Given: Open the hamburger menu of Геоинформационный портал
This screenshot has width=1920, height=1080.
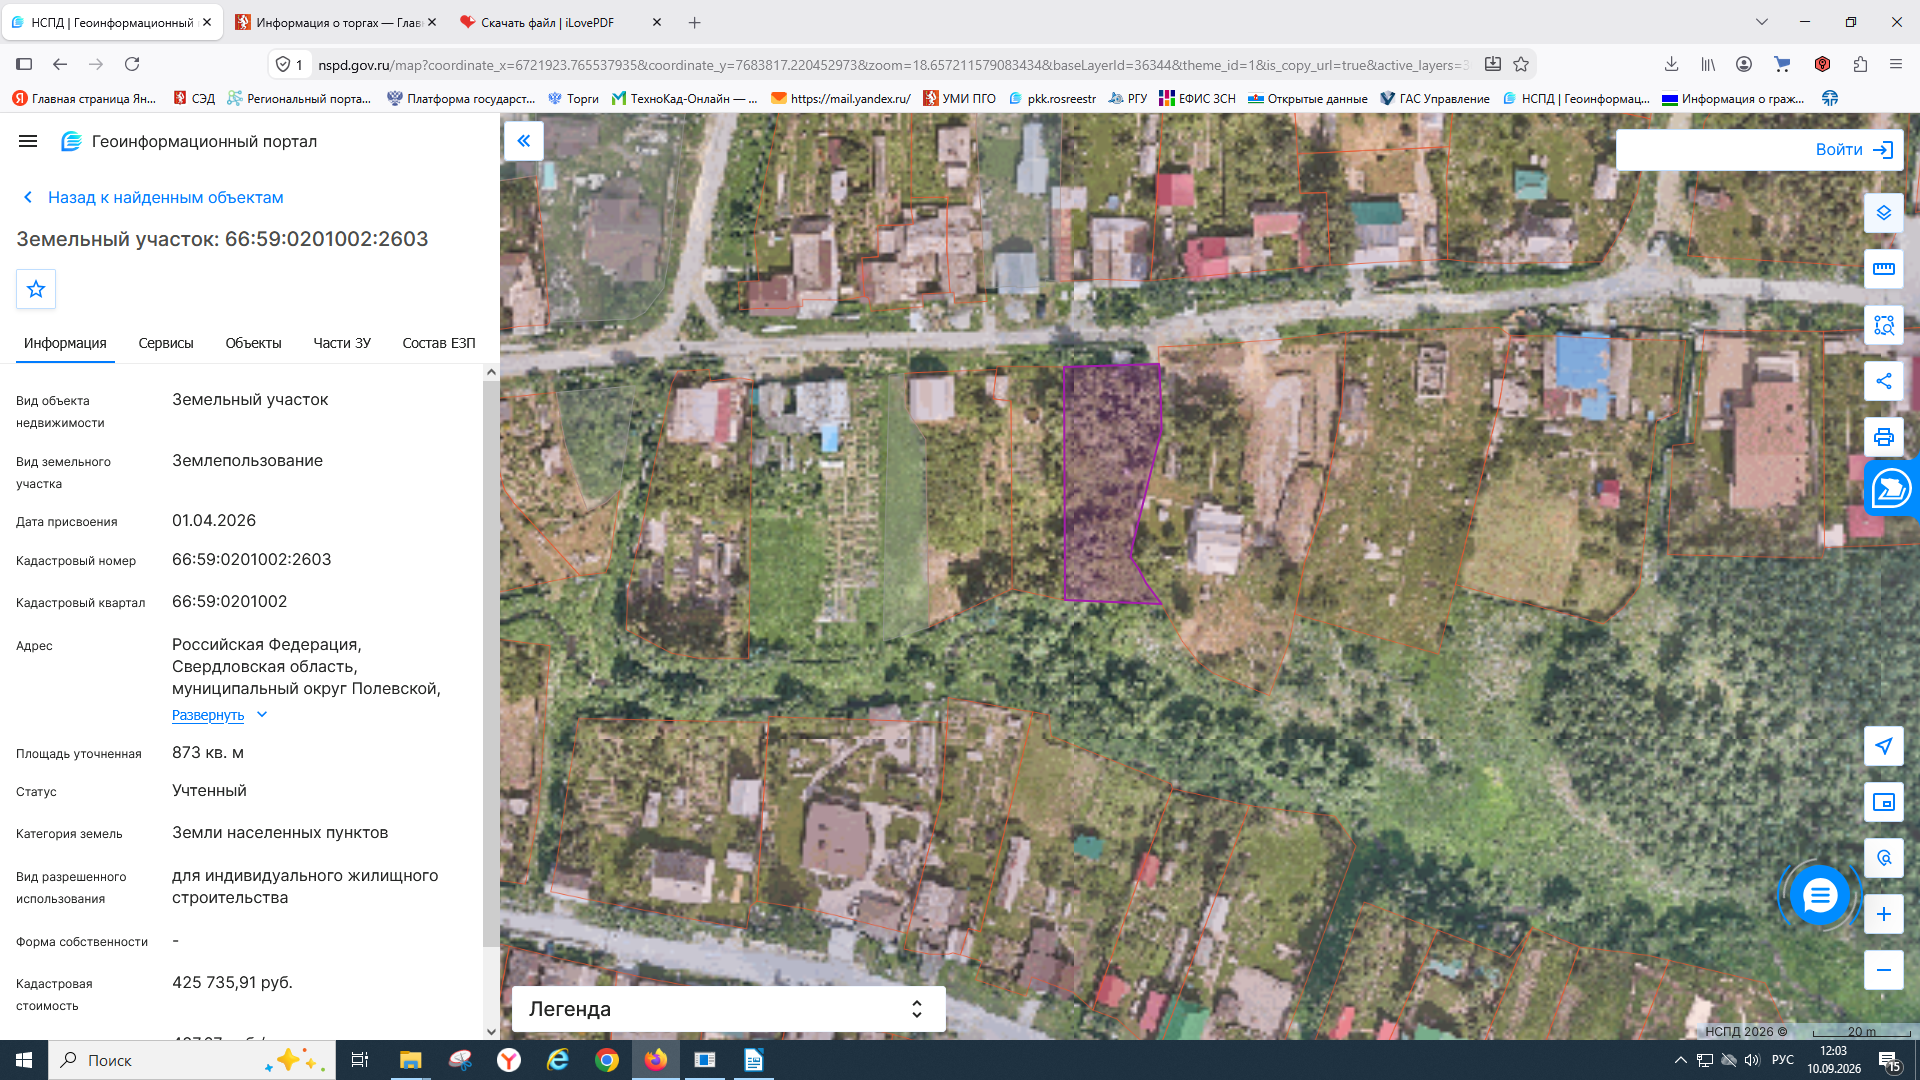Looking at the screenshot, I should (28, 141).
